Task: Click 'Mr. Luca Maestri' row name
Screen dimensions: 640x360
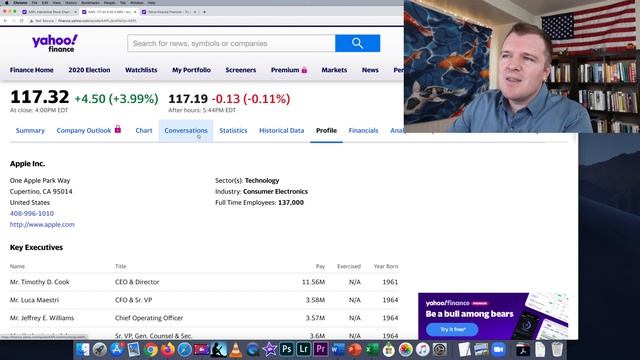Action: click(34, 300)
